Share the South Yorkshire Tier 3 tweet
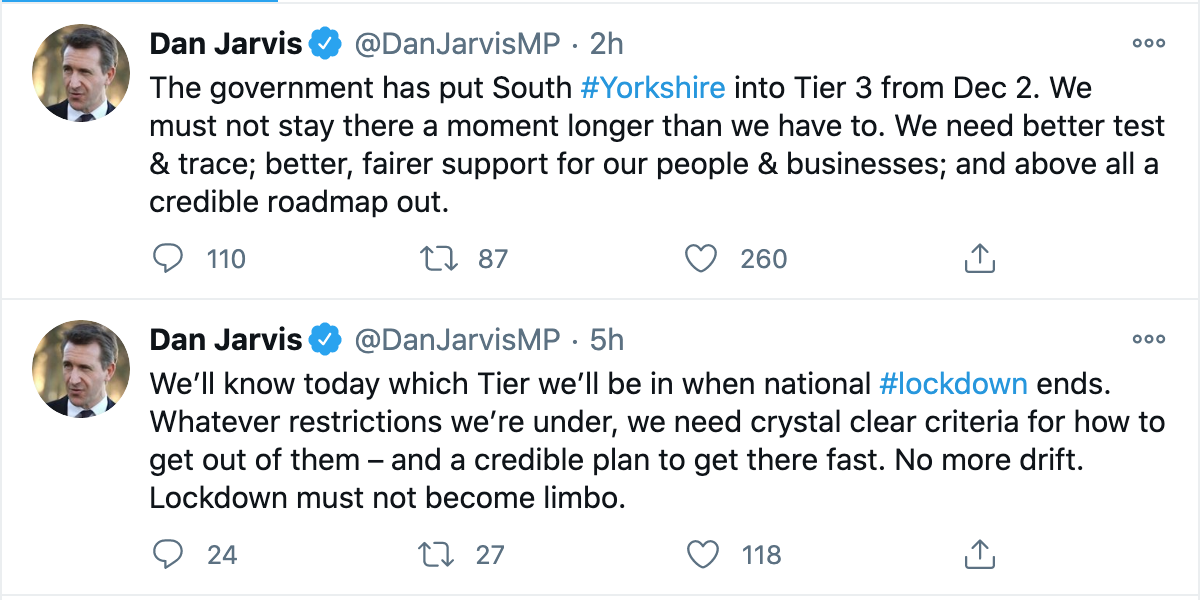1202x600 pixels. click(x=979, y=259)
